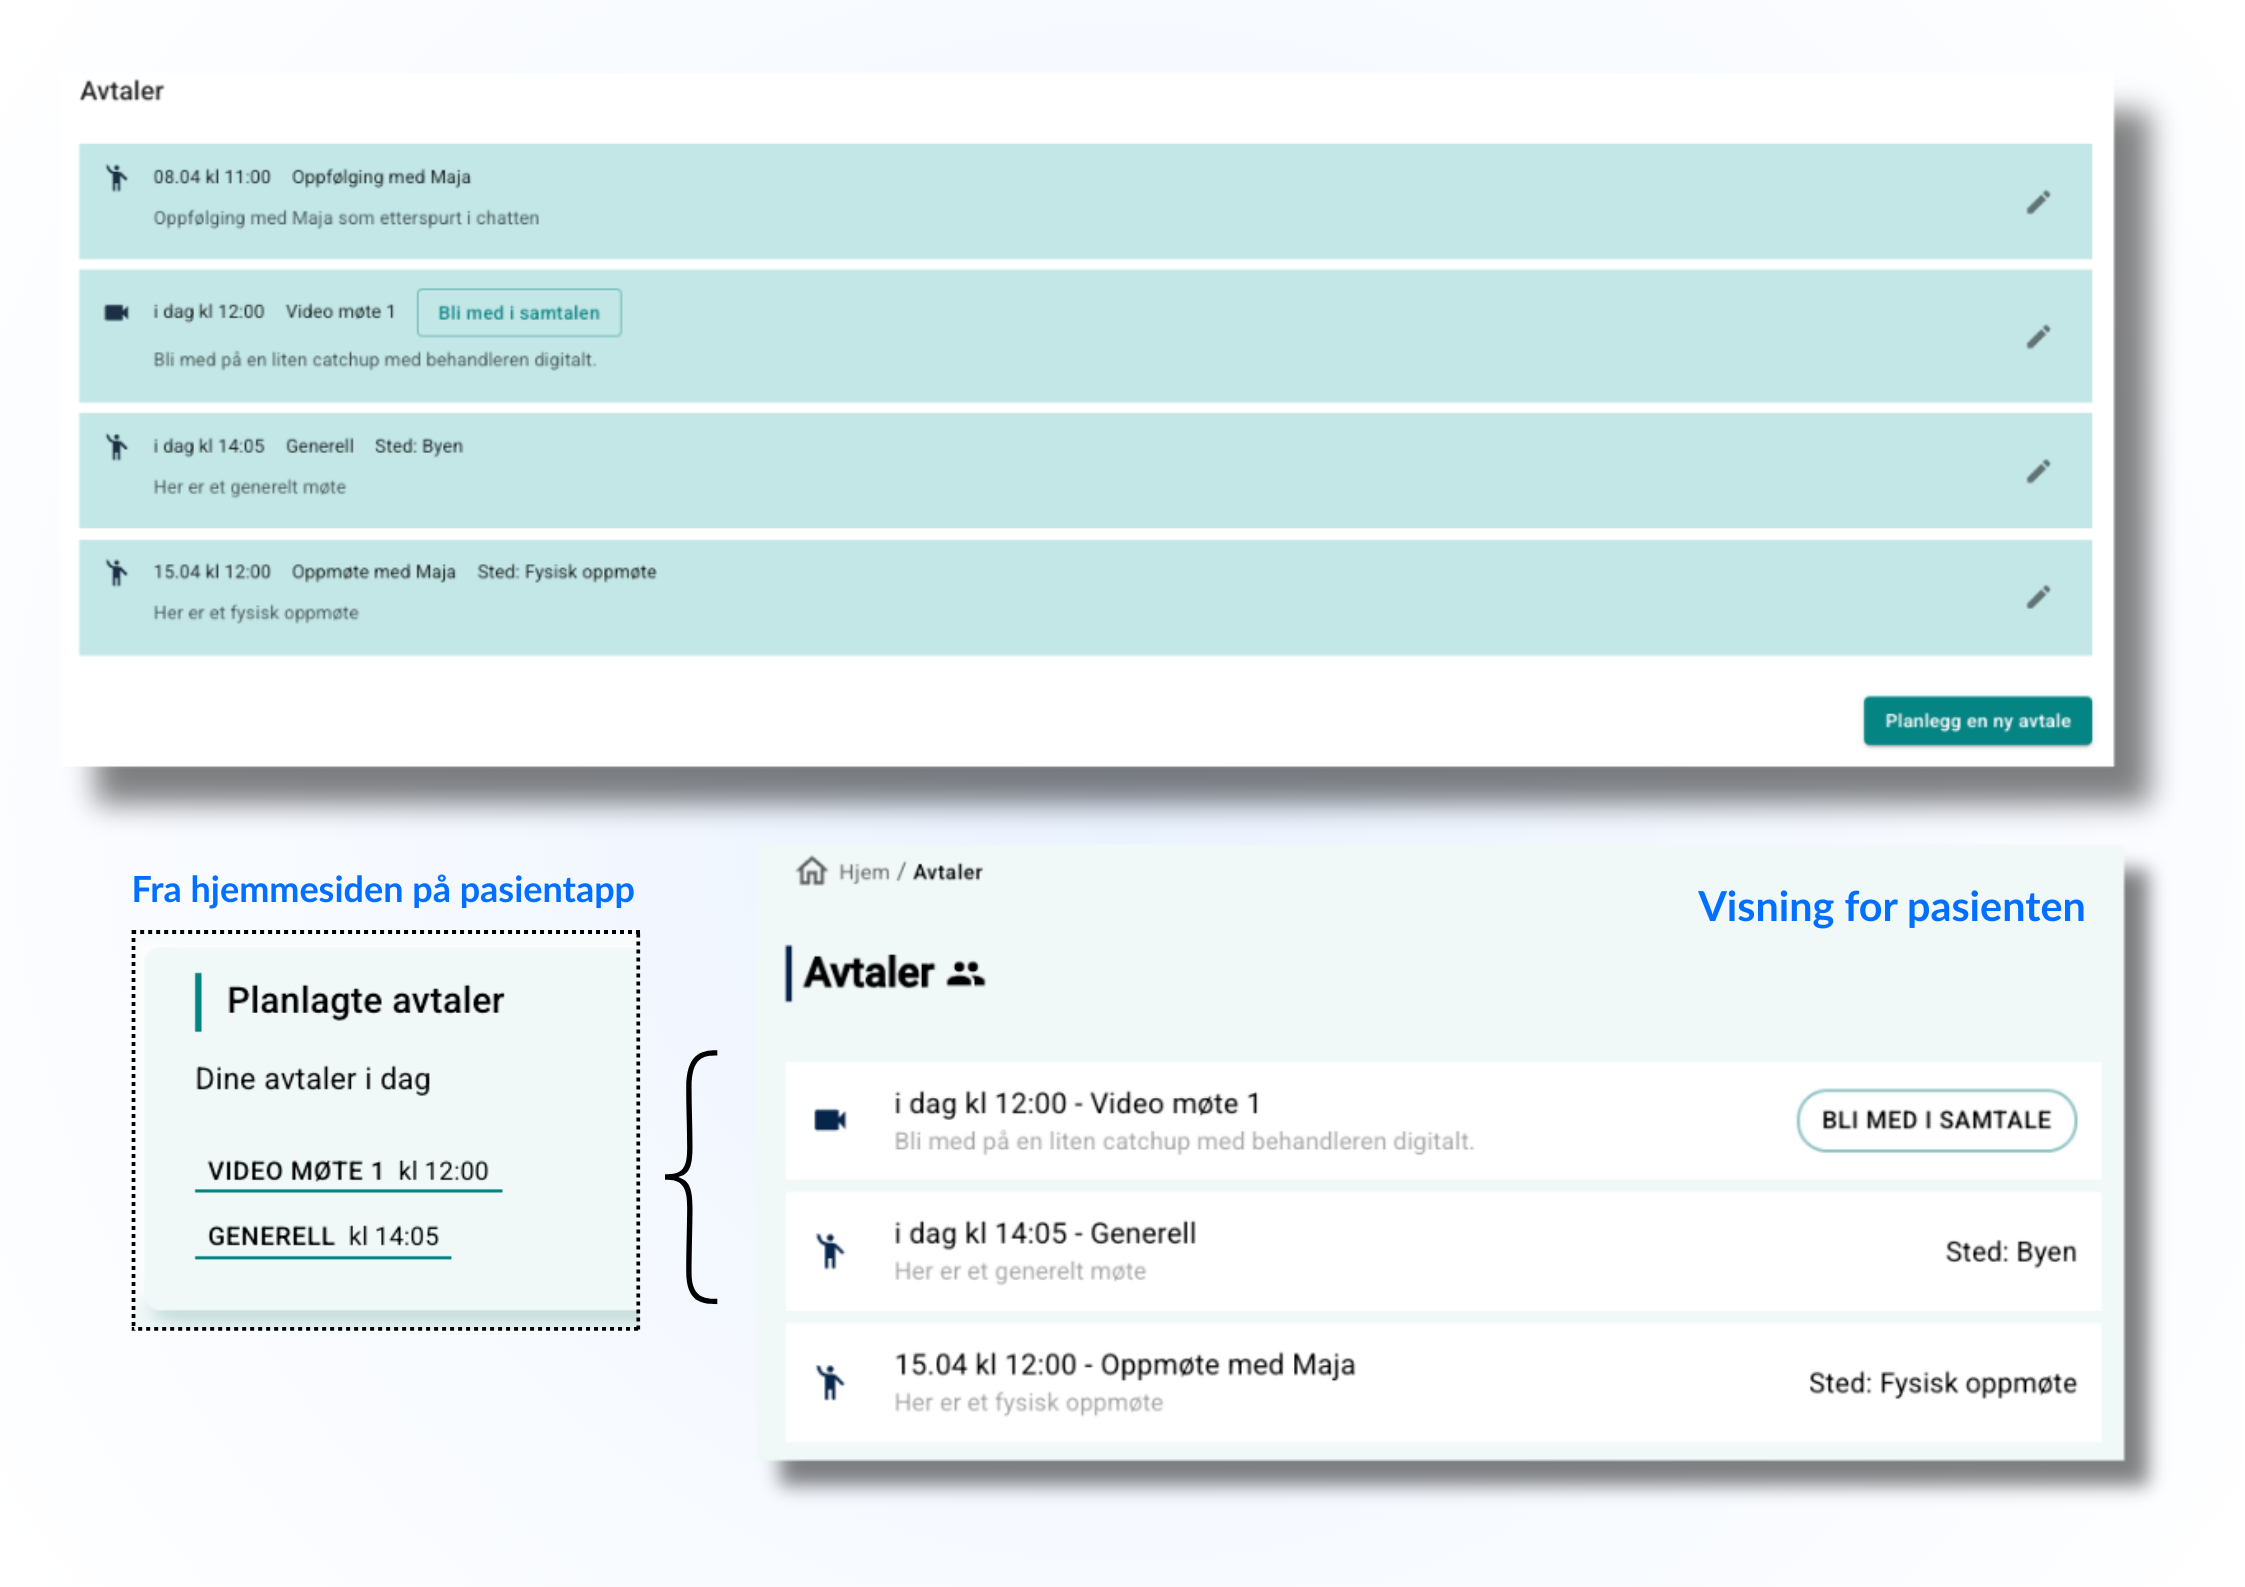The height and width of the screenshot is (1587, 2245).
Task: Open GENERELL kl 14:05 link
Action: (322, 1236)
